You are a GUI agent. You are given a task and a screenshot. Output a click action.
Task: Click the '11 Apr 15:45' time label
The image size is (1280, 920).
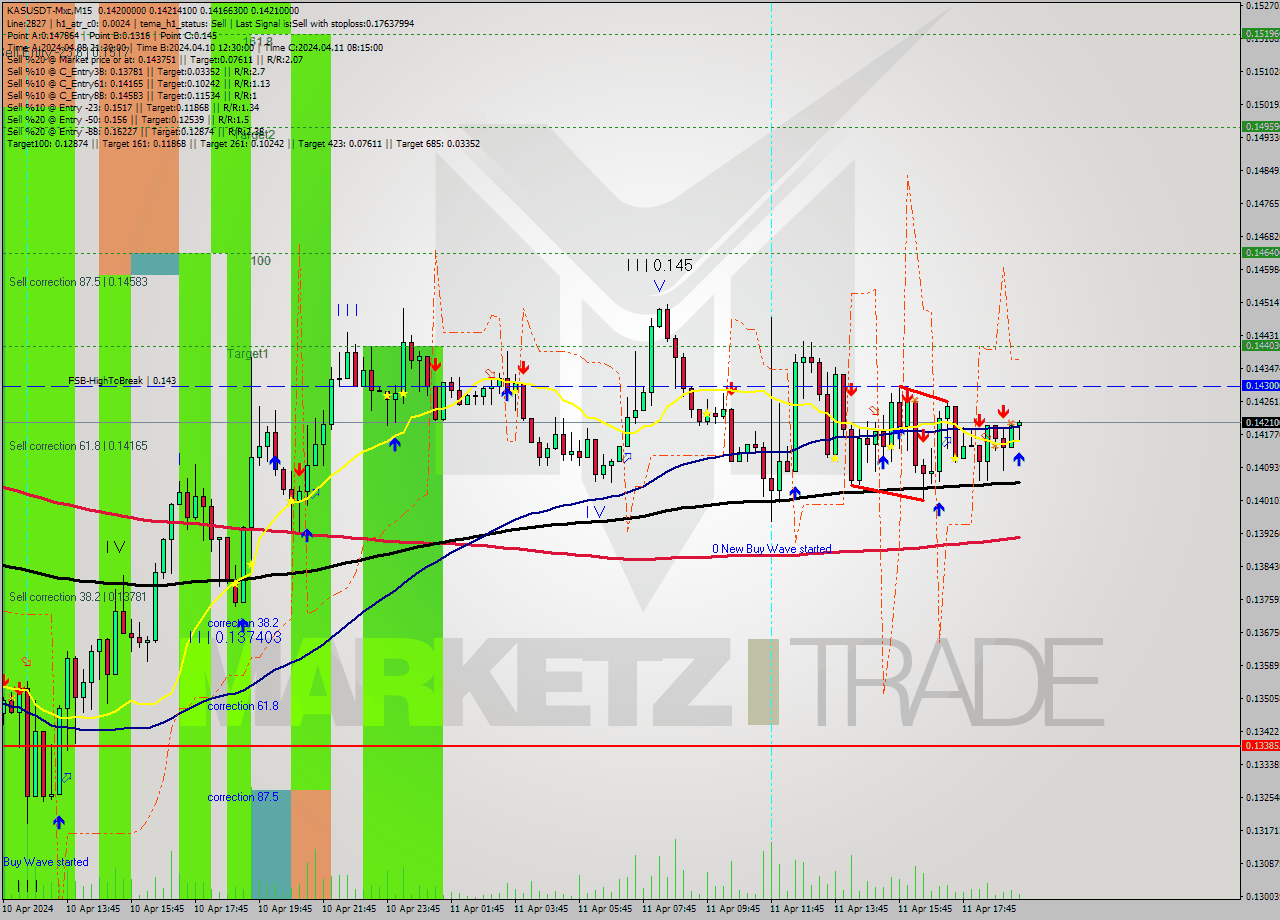(x=925, y=909)
